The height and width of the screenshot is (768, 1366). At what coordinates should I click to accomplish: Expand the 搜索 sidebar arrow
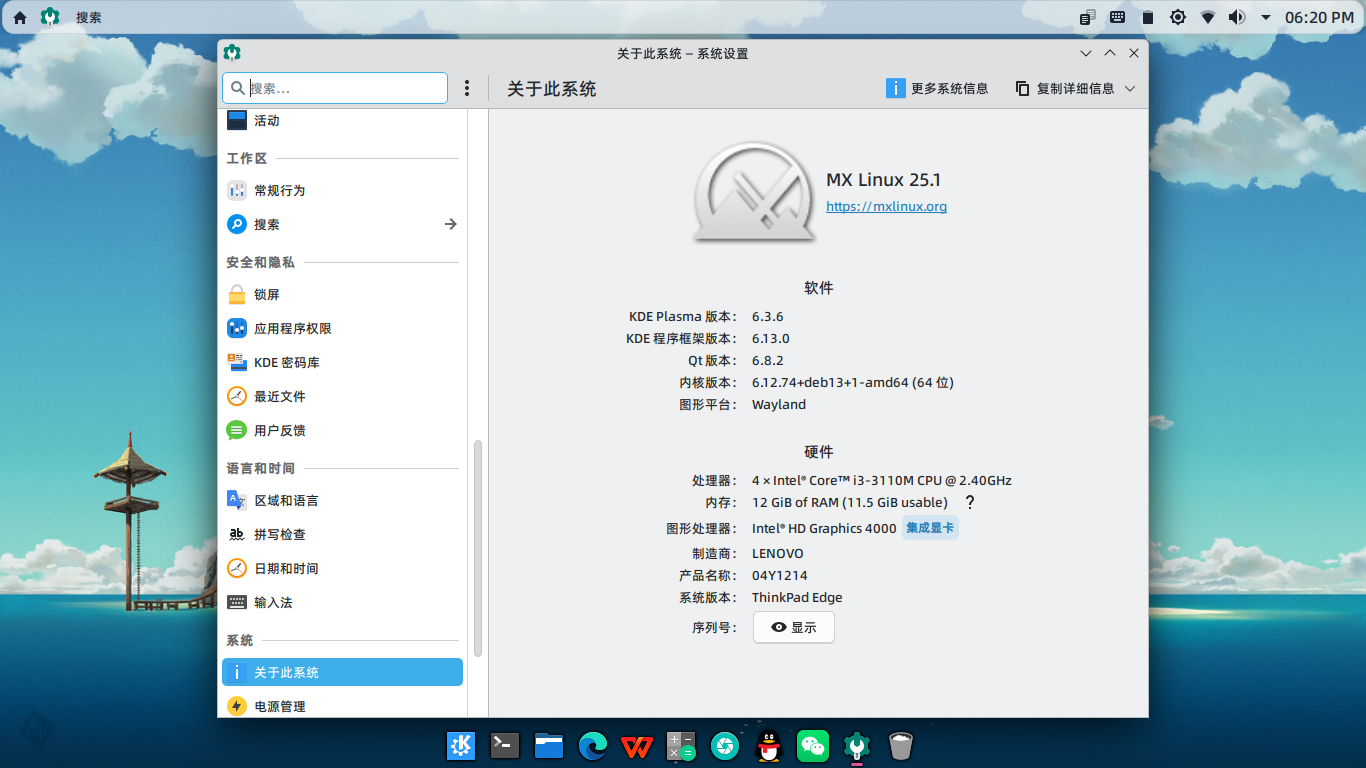point(451,224)
